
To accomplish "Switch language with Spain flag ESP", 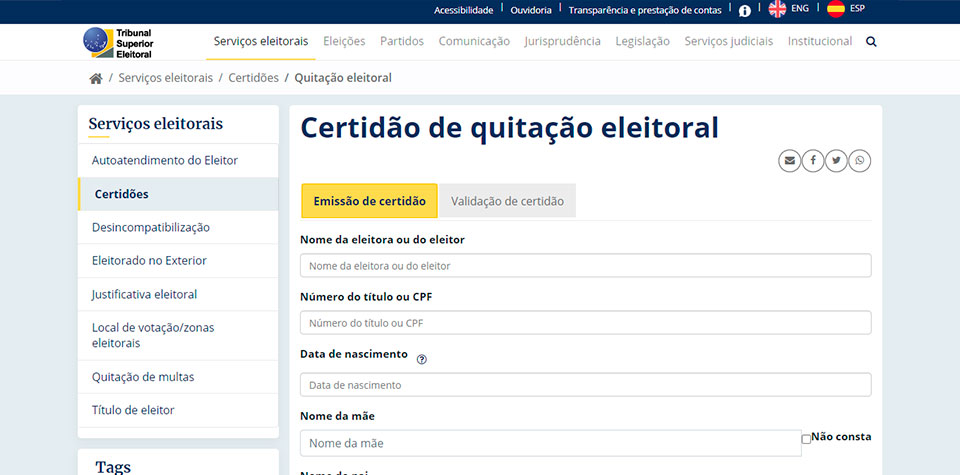I will pyautogui.click(x=846, y=9).
